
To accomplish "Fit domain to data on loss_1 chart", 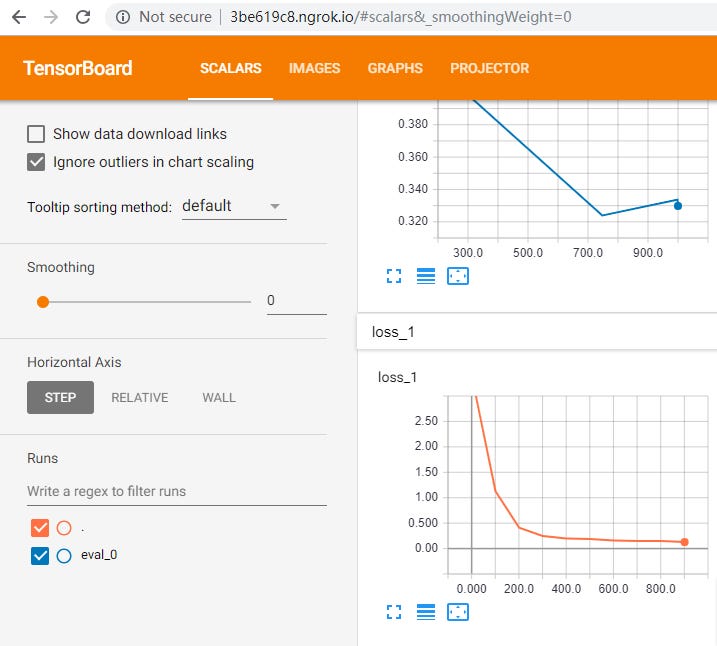I will [x=457, y=611].
